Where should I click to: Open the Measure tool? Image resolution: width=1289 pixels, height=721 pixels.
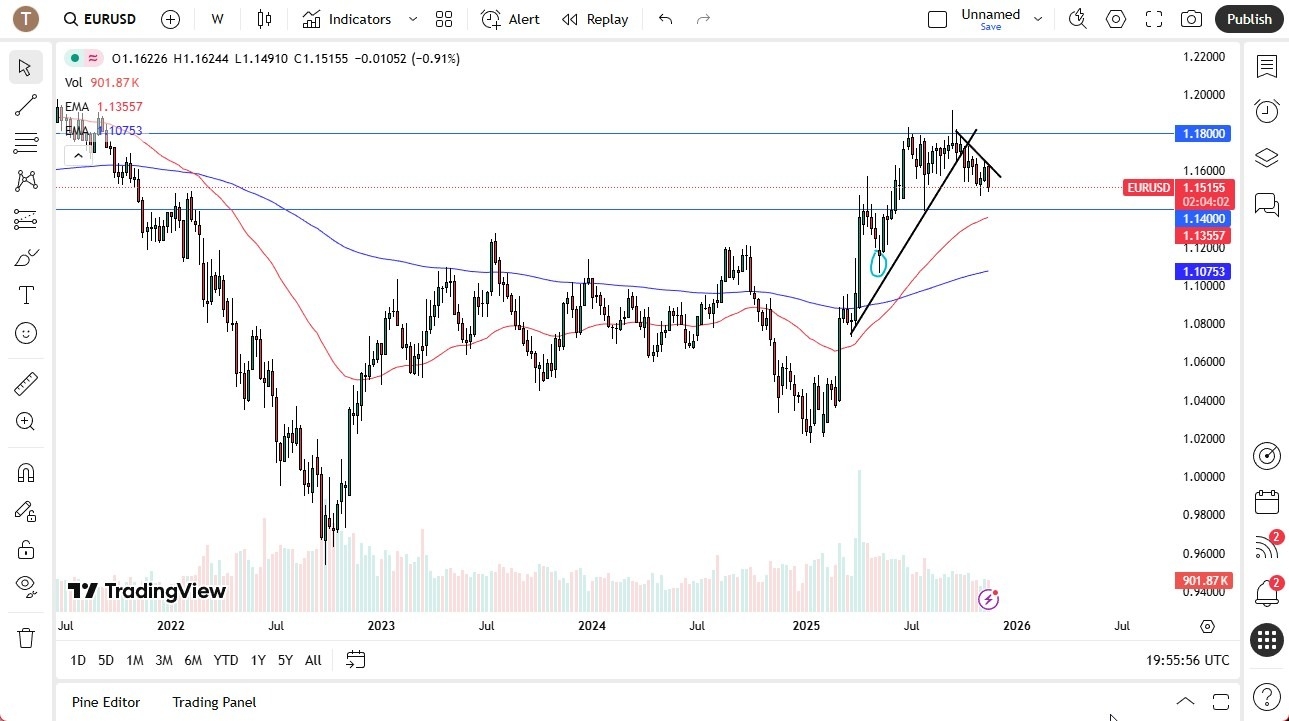click(x=25, y=383)
